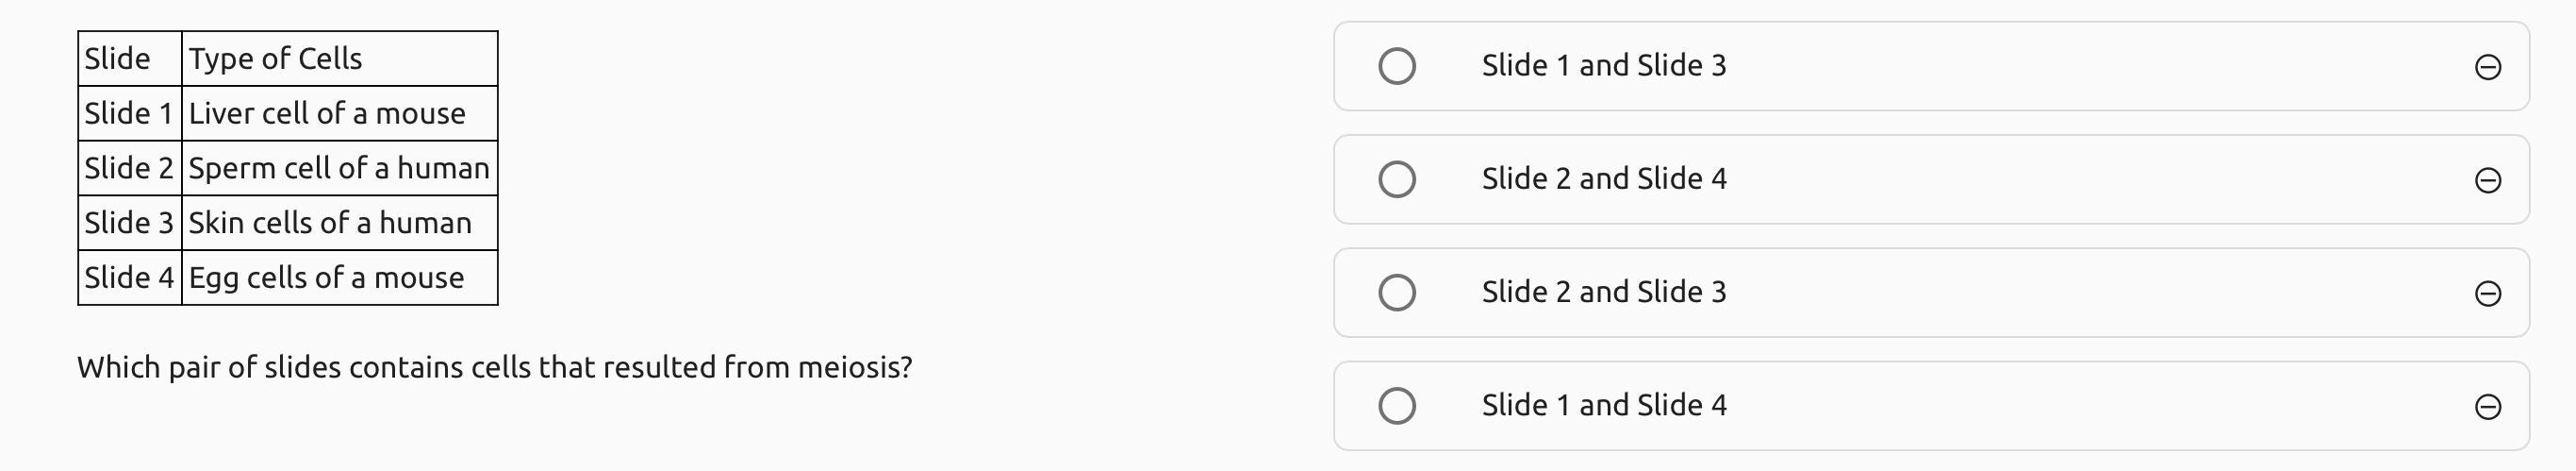Click the 'Slide 4' row label cell
Screen dimensions: 2576x471
coord(129,278)
